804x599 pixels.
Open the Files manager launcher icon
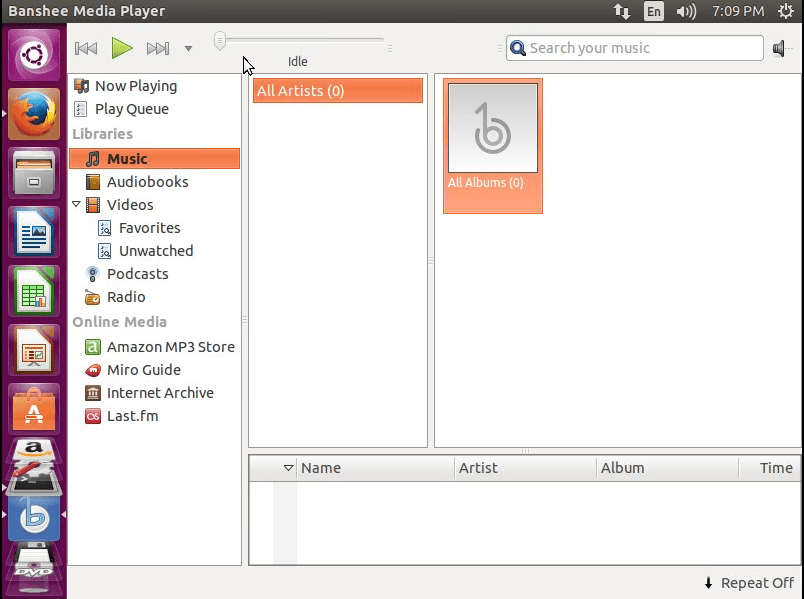pyautogui.click(x=34, y=173)
